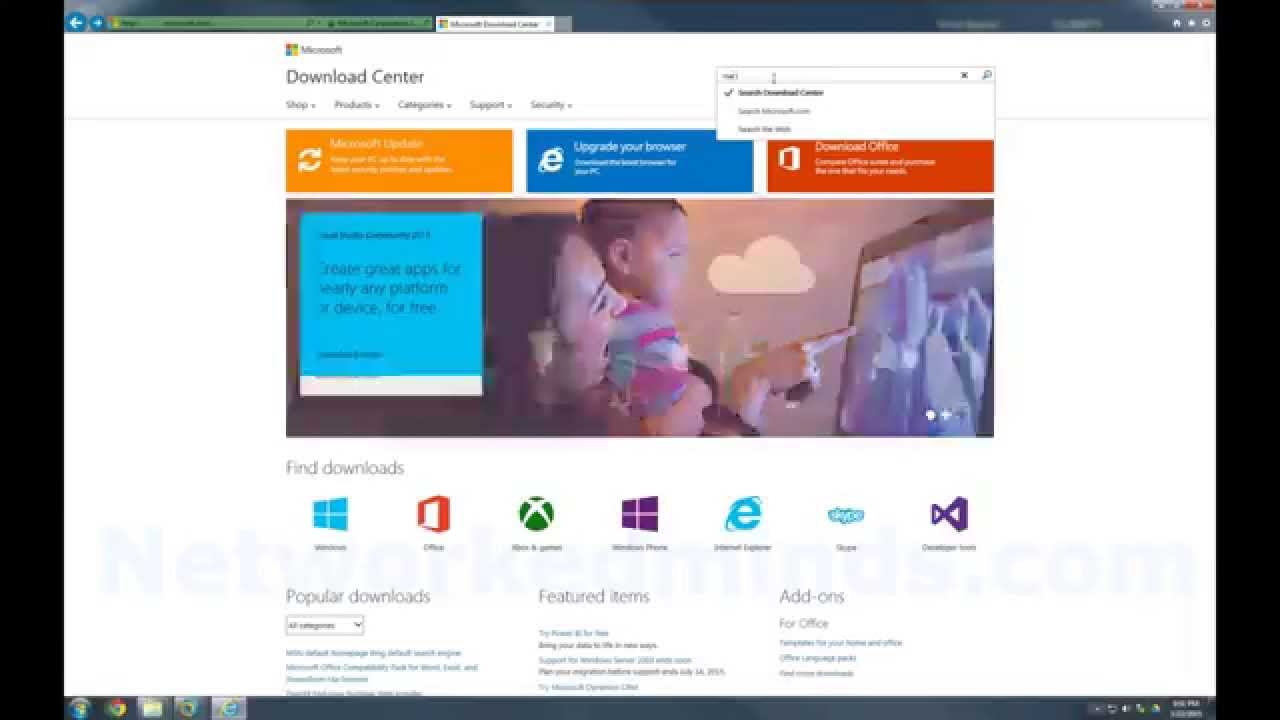Click the browser Home icon
1280x720 pixels.
point(1177,23)
